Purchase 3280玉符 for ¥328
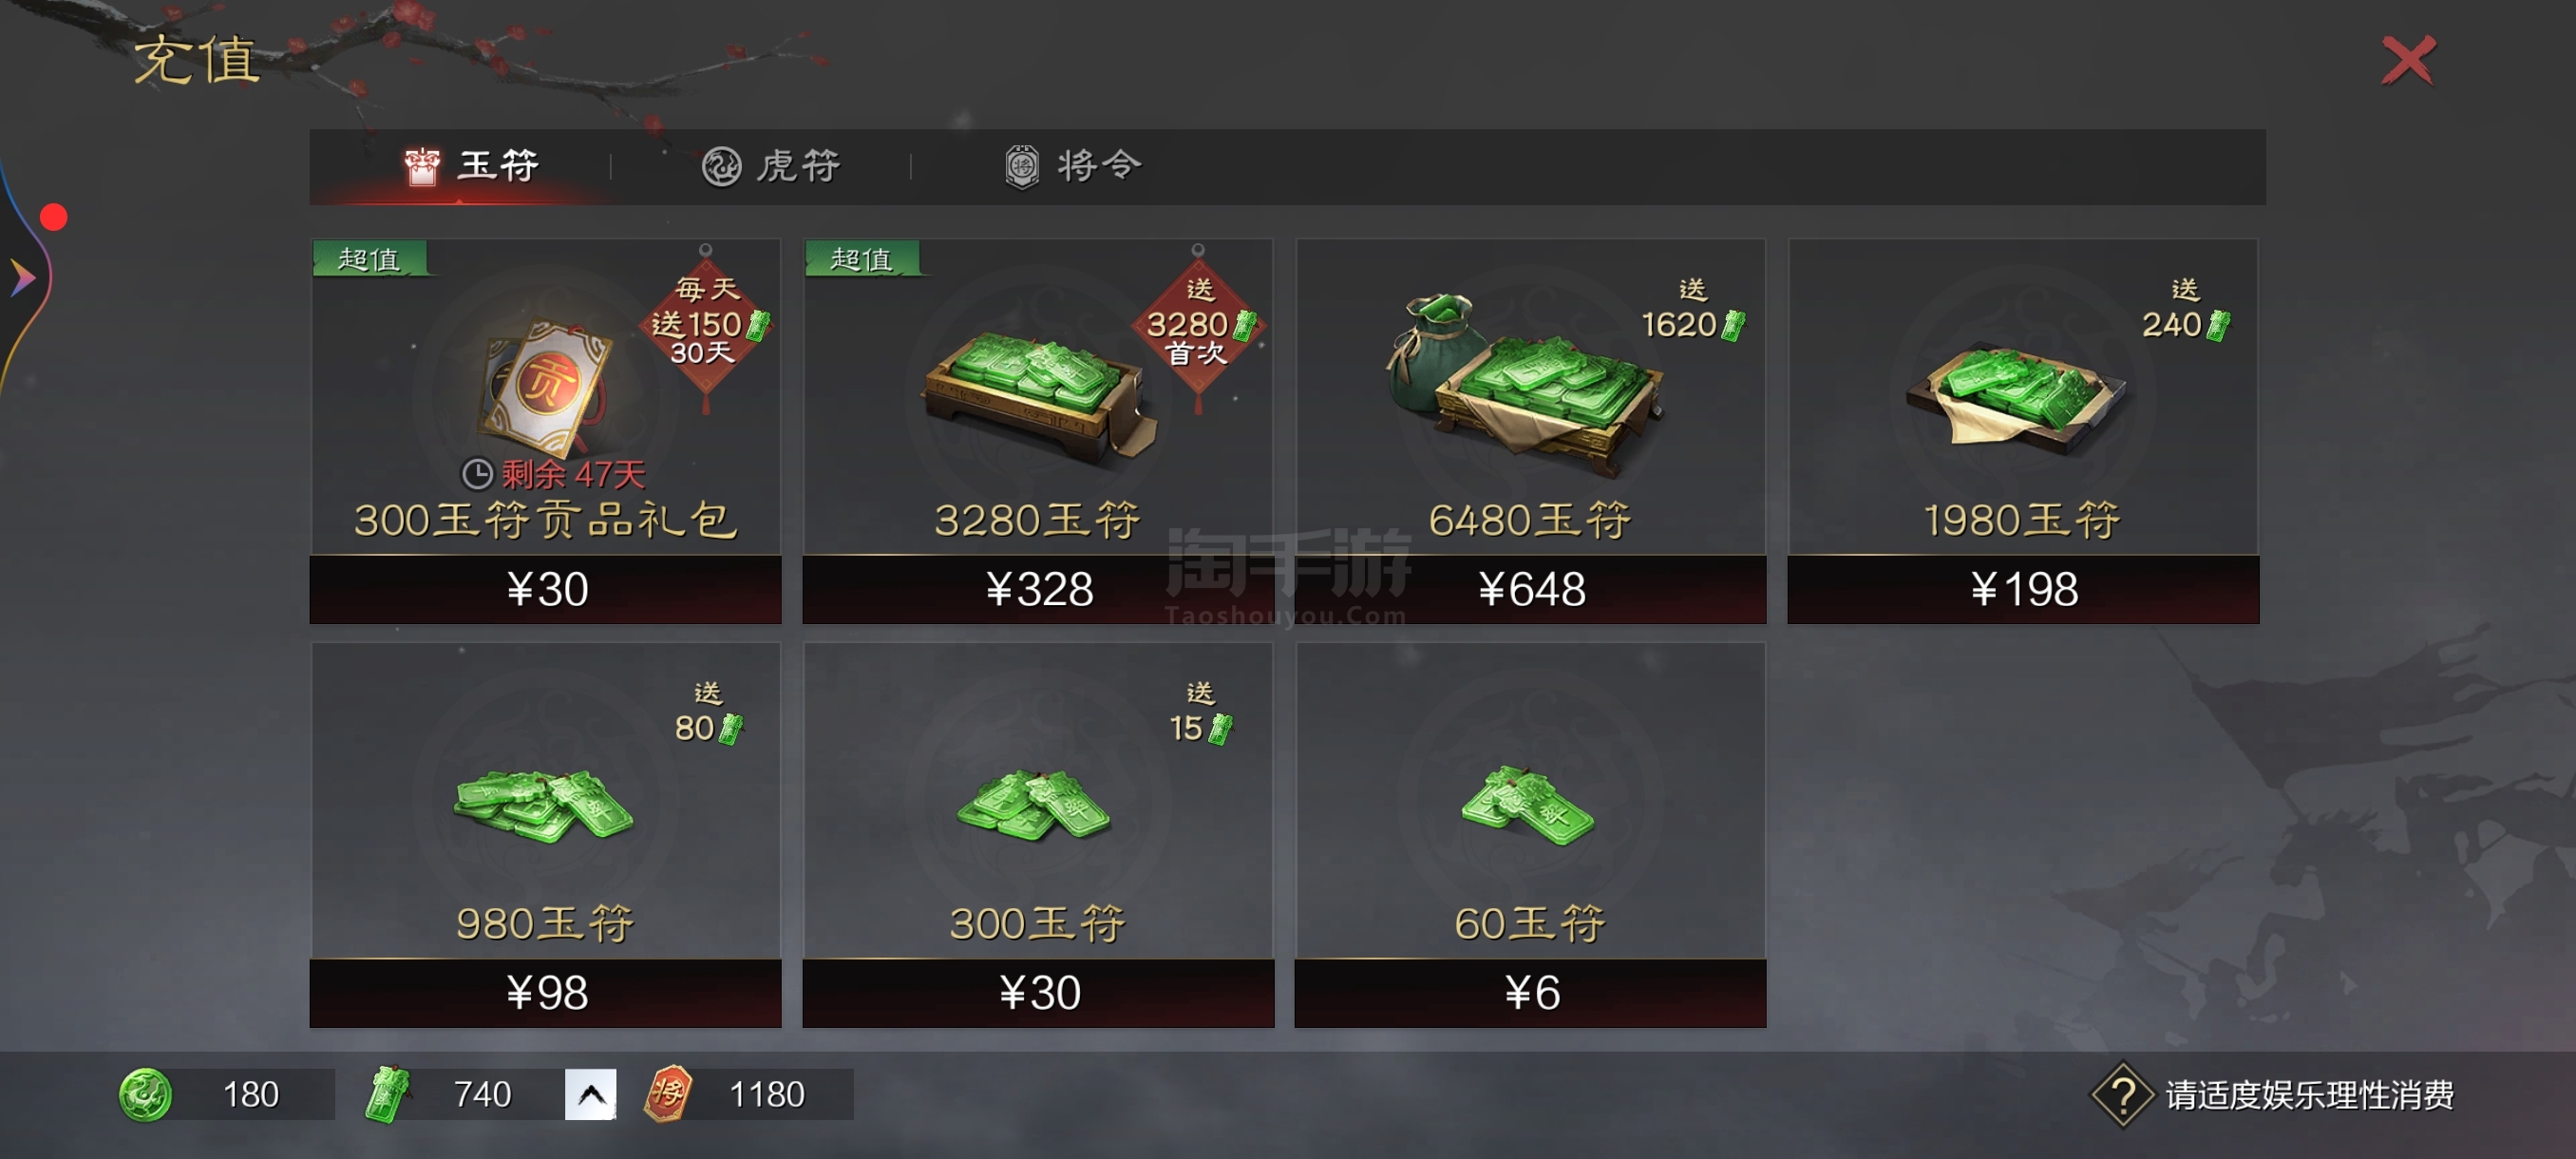Image resolution: width=2576 pixels, height=1159 pixels. point(1038,589)
